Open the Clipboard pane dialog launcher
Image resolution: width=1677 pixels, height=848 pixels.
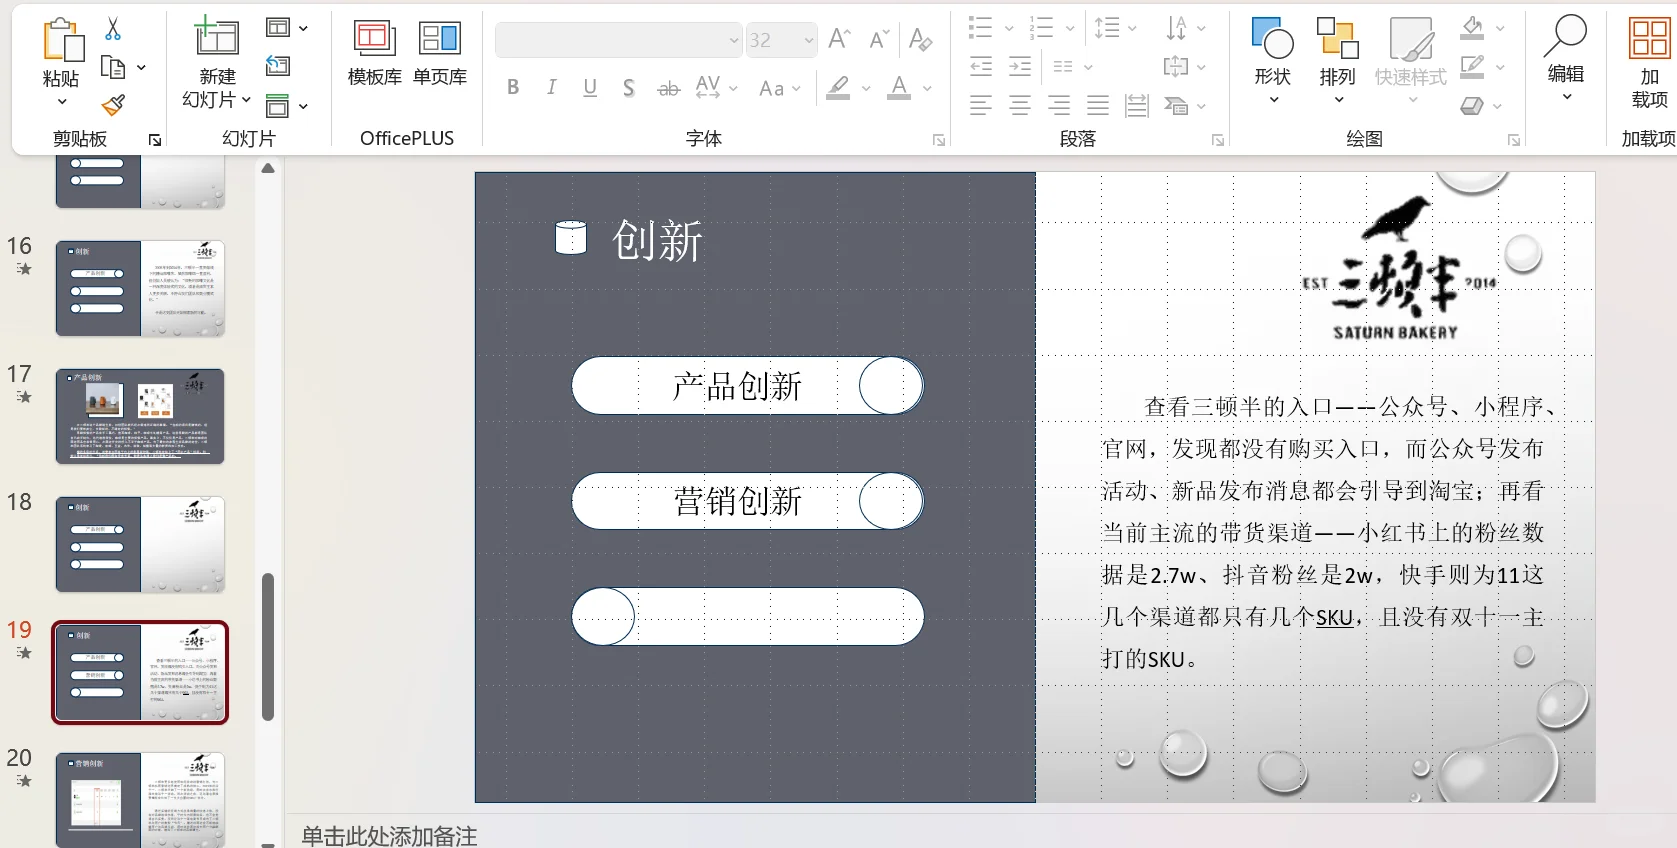[155, 140]
